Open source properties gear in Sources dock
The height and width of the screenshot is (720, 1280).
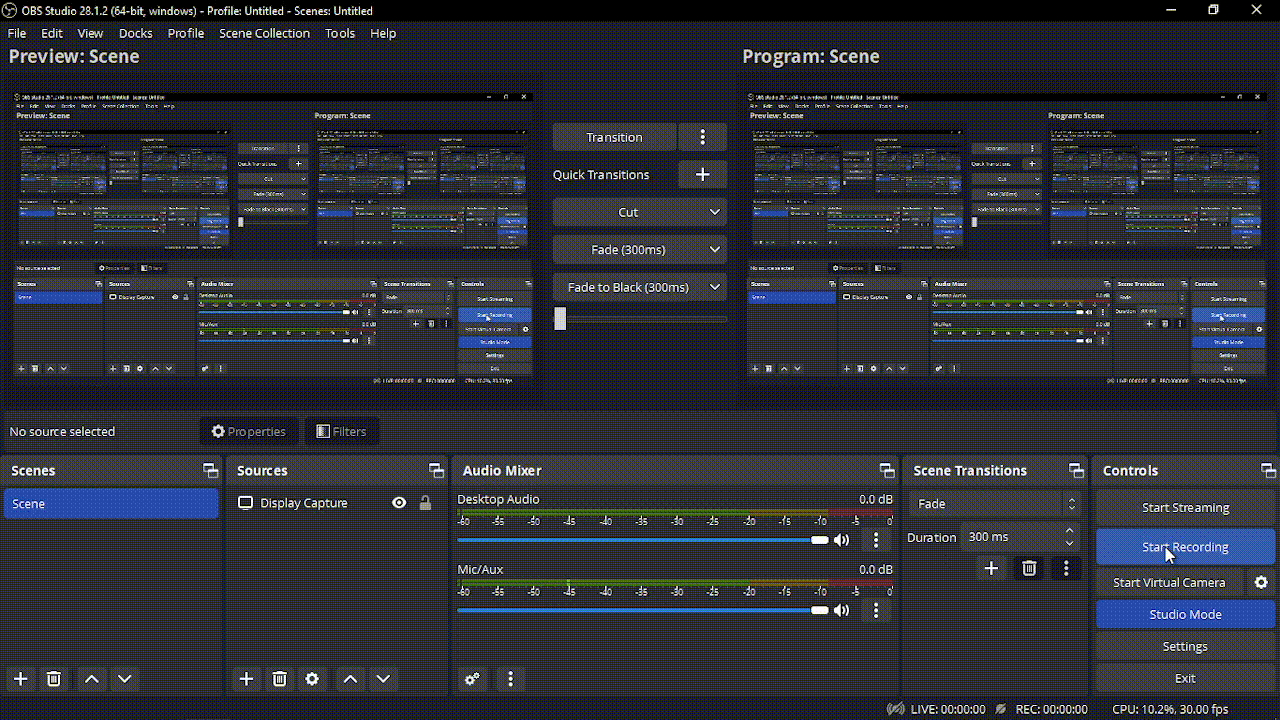click(312, 679)
